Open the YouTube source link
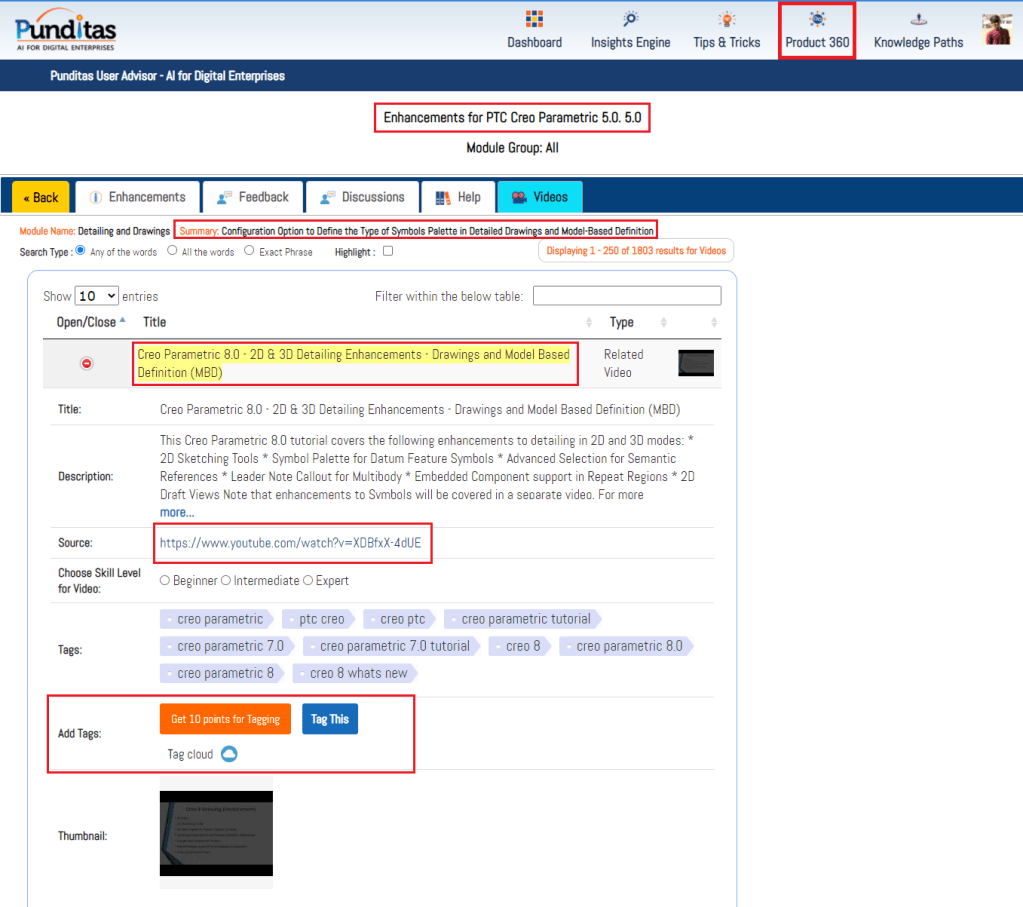The height and width of the screenshot is (907, 1023). click(x=290, y=543)
